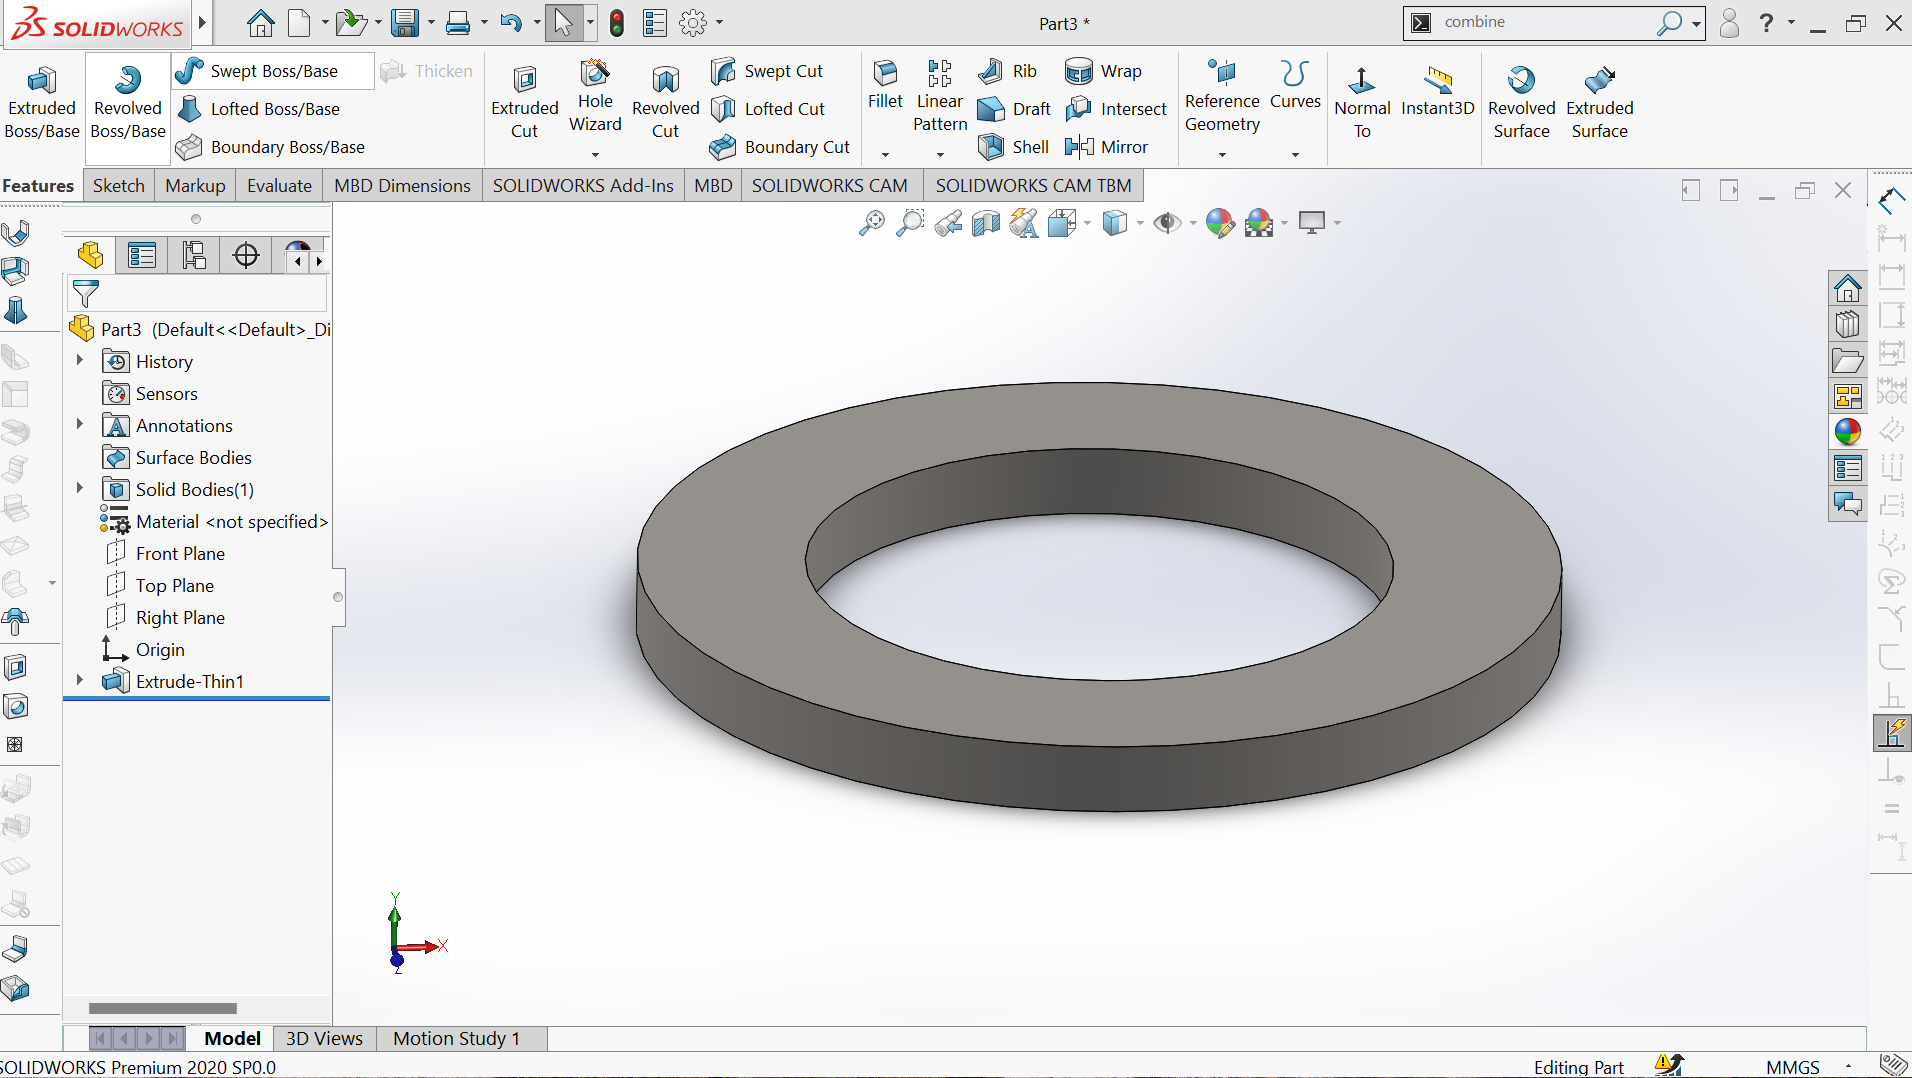
Task: Click the Edit Appearance color sphere
Action: tap(1219, 223)
